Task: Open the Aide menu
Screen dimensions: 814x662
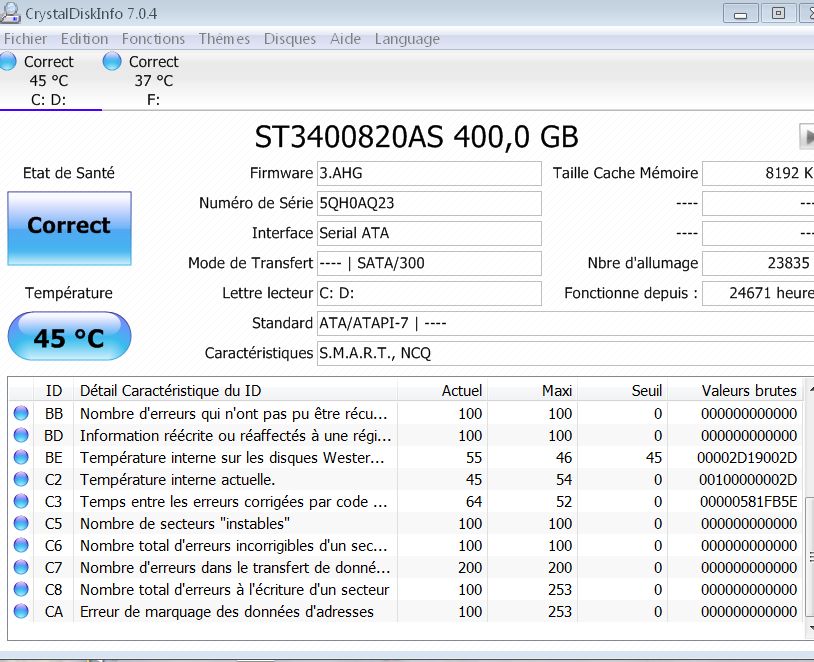Action: pyautogui.click(x=345, y=39)
